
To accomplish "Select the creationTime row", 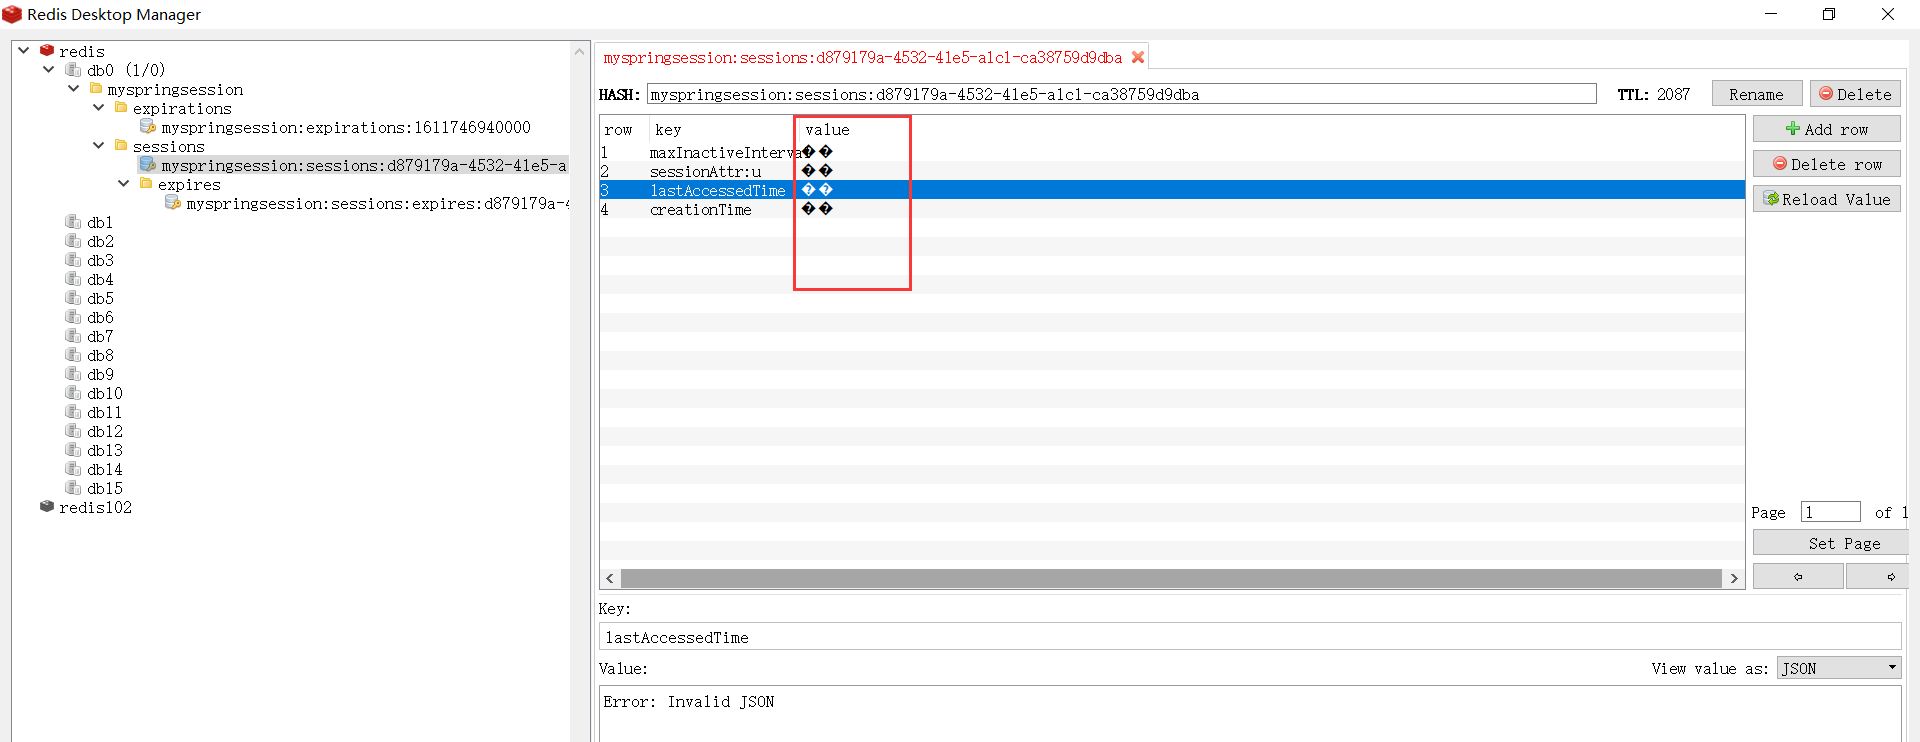I will [x=1172, y=209].
